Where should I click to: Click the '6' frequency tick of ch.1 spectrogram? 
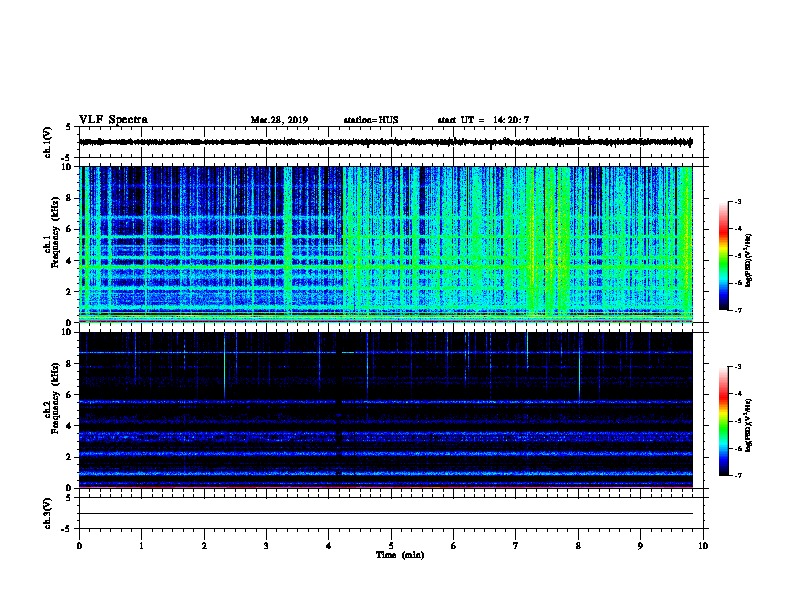pyautogui.click(x=70, y=229)
